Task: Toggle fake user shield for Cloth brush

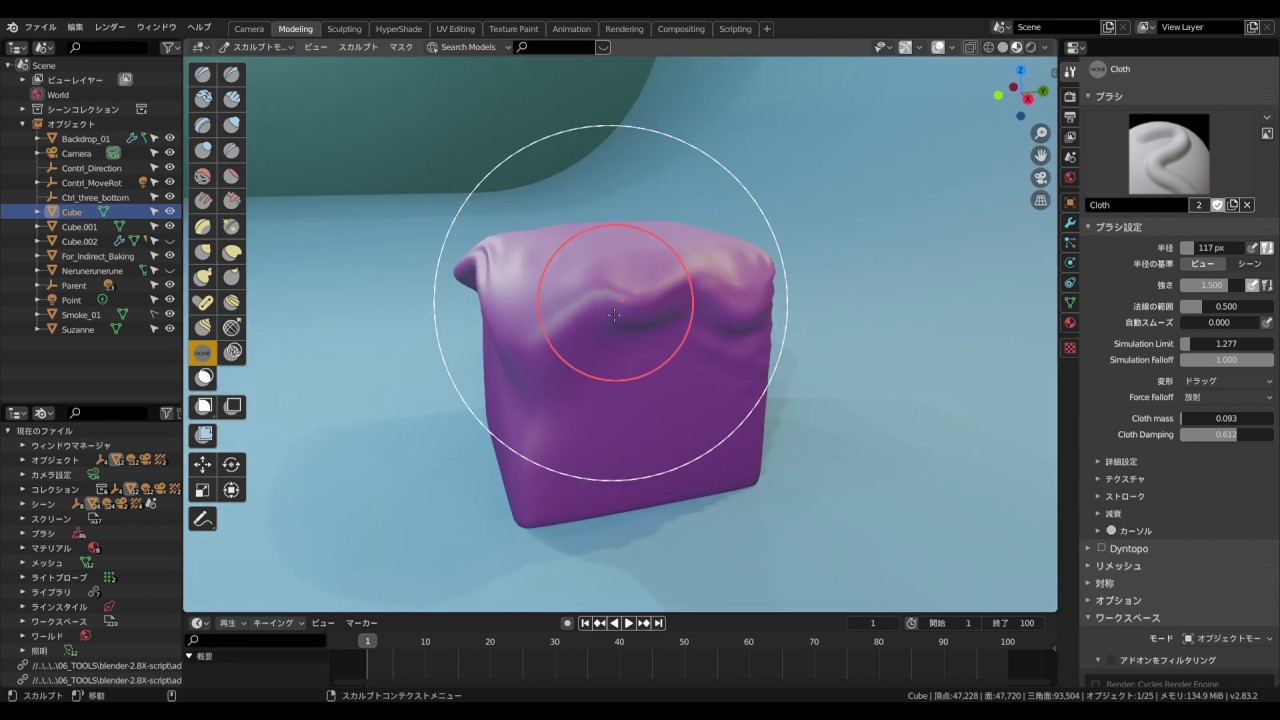Action: [x=1217, y=205]
